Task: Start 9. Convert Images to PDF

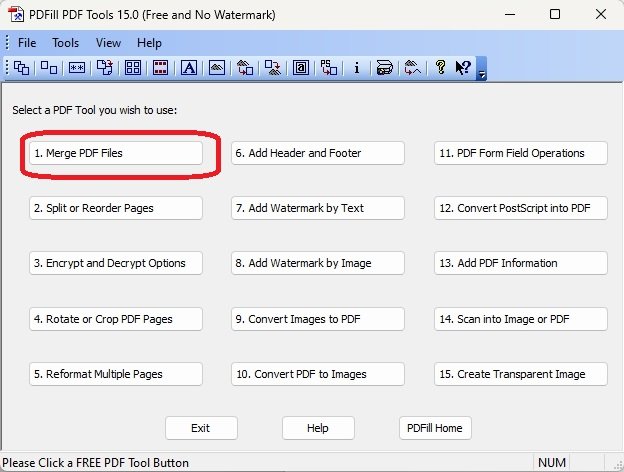Action: [x=318, y=319]
